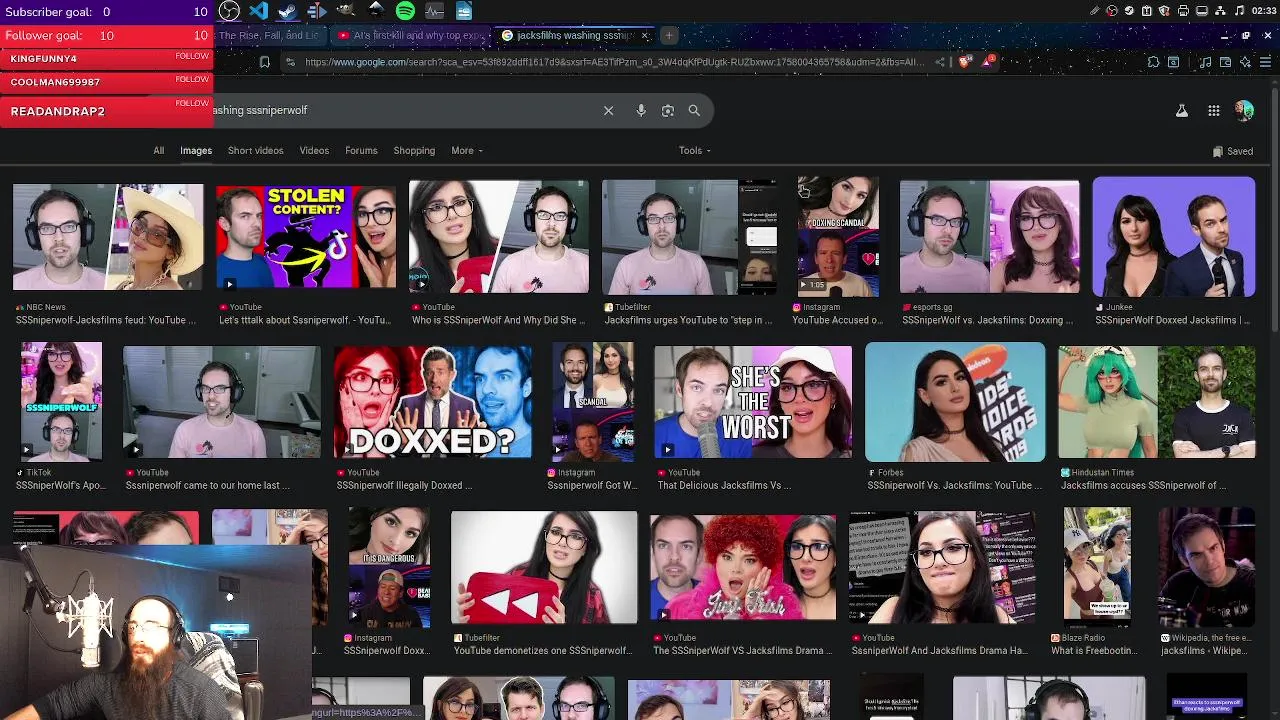The height and width of the screenshot is (720, 1280).
Task: Open the browser extensions puzzle icon
Action: [x=1153, y=62]
